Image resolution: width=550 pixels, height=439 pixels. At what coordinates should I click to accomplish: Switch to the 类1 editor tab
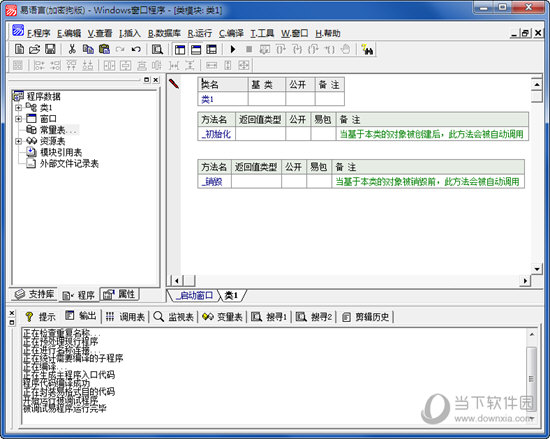[x=232, y=295]
